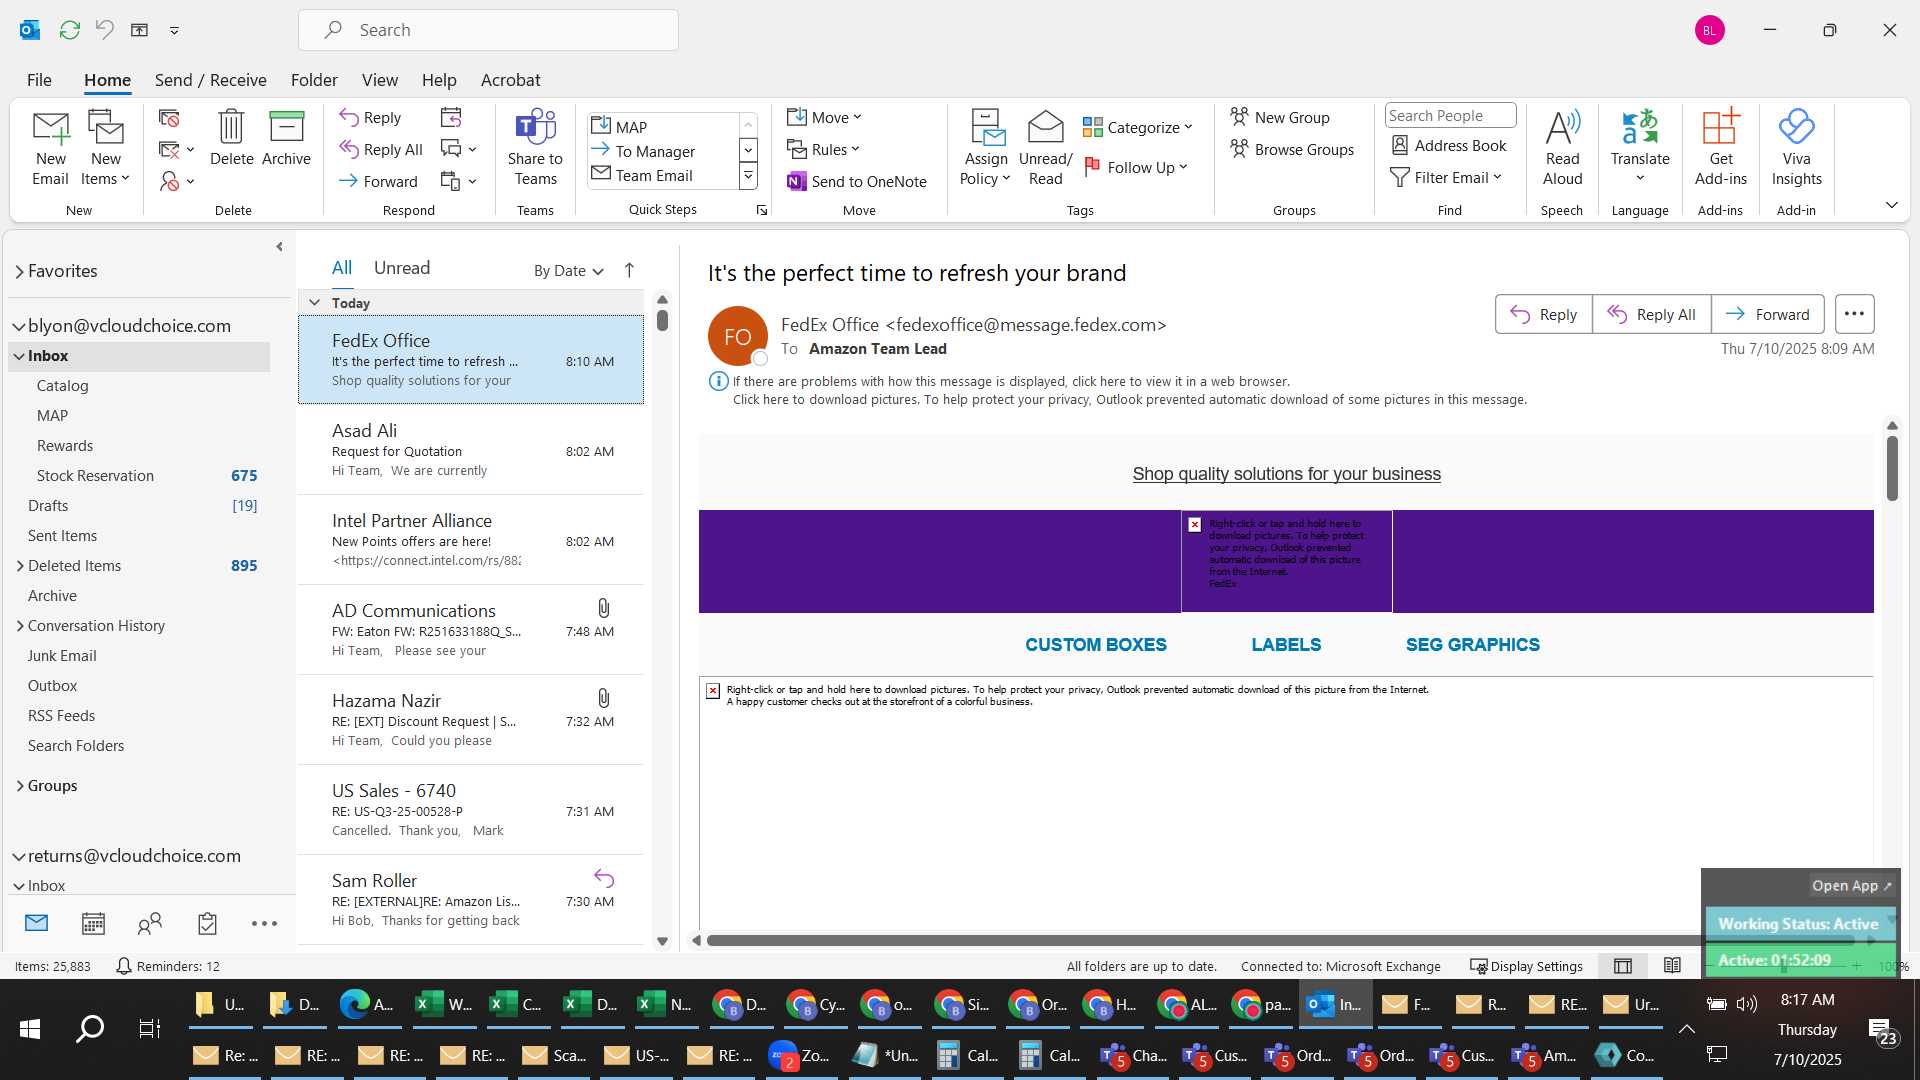The image size is (1920, 1080).
Task: Open the Address Book
Action: tap(1449, 145)
